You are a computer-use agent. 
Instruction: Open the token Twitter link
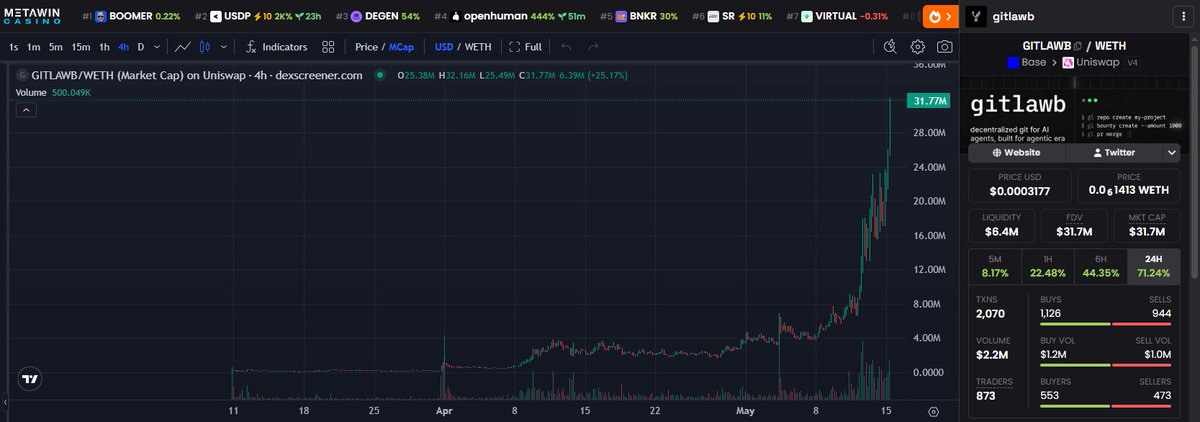[1113, 153]
